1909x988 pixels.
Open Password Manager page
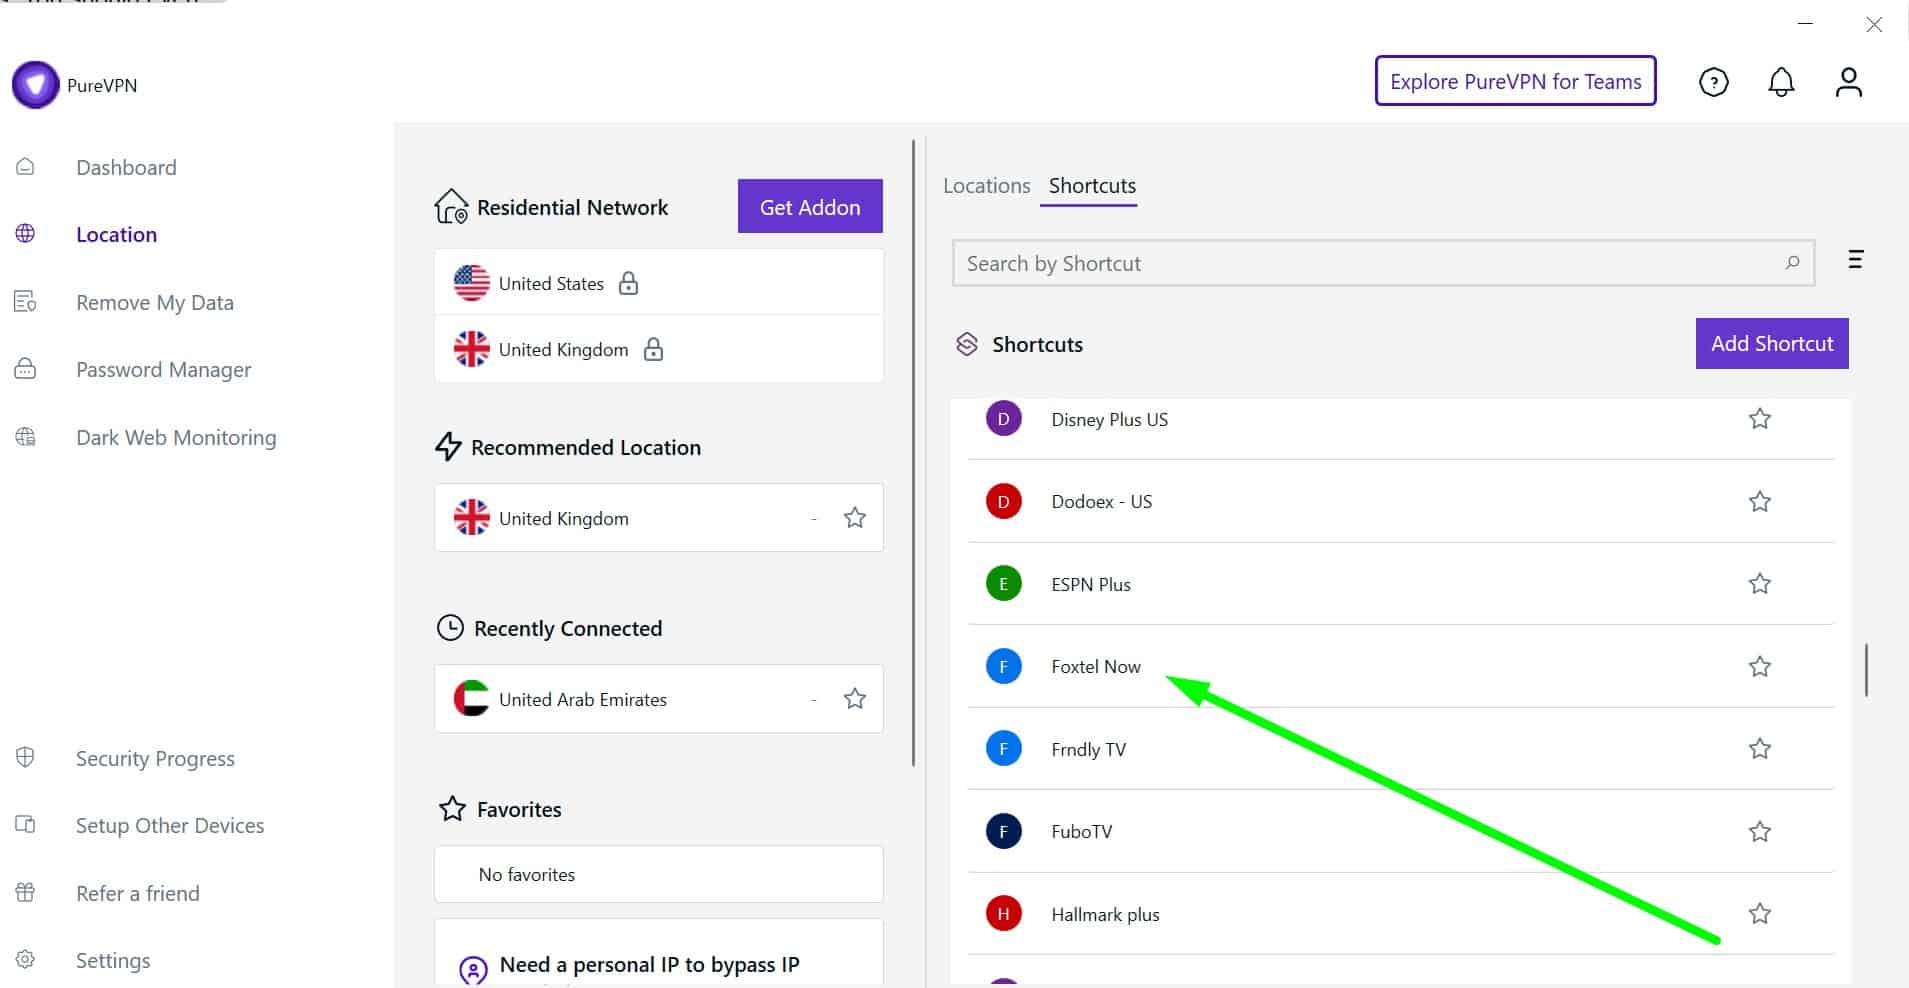[x=164, y=369]
